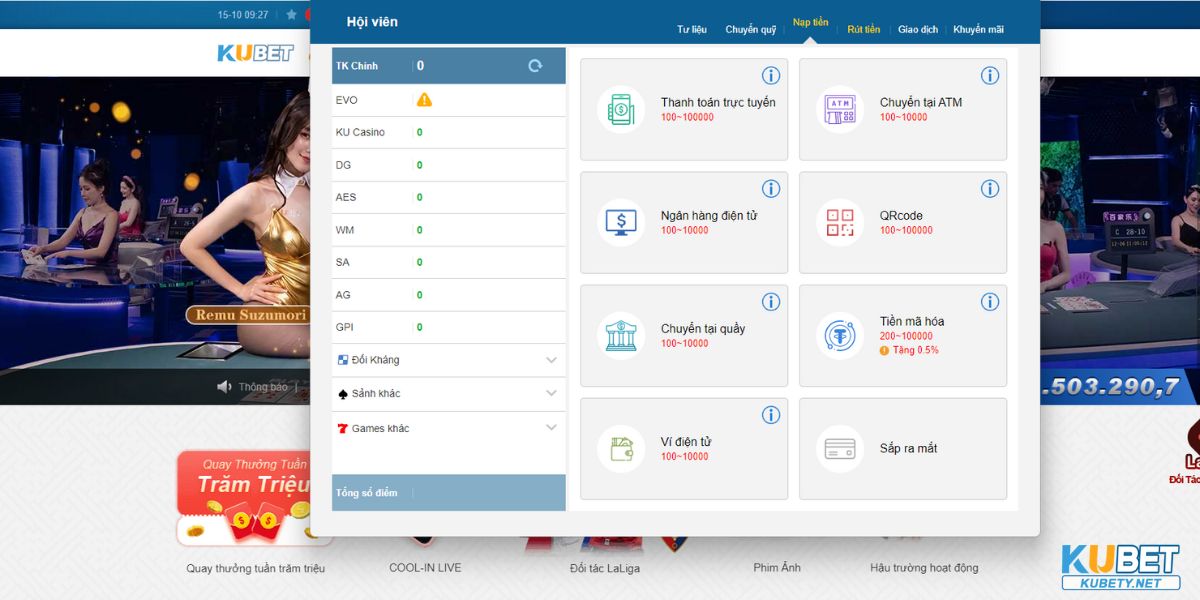This screenshot has width=1200, height=600.
Task: Choose Chuyển tại ATM deposit method
Action: point(903,109)
